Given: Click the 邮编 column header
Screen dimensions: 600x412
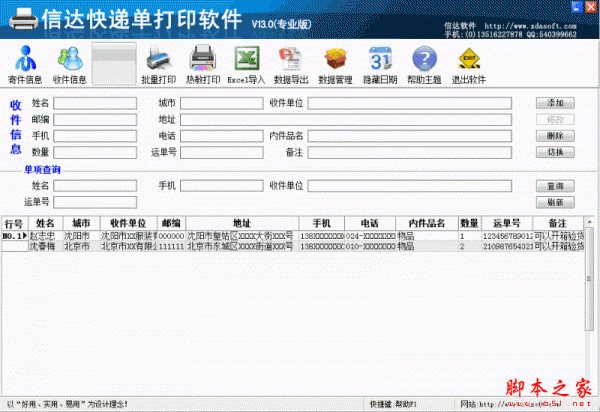Looking at the screenshot, I should 171,223.
